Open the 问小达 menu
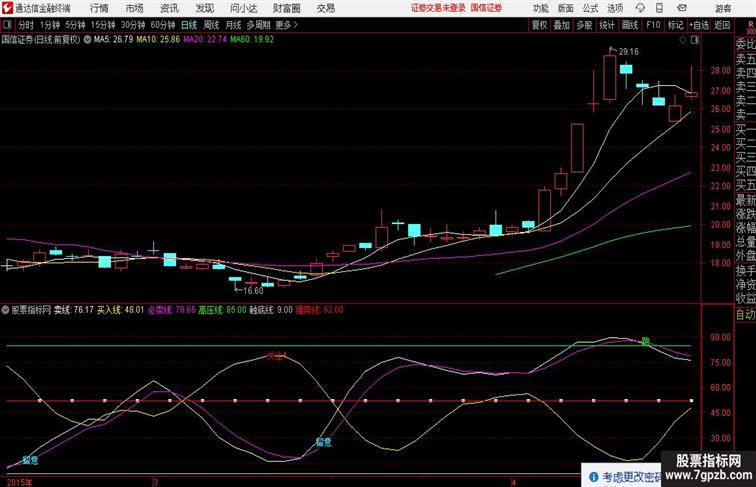 coord(243,8)
